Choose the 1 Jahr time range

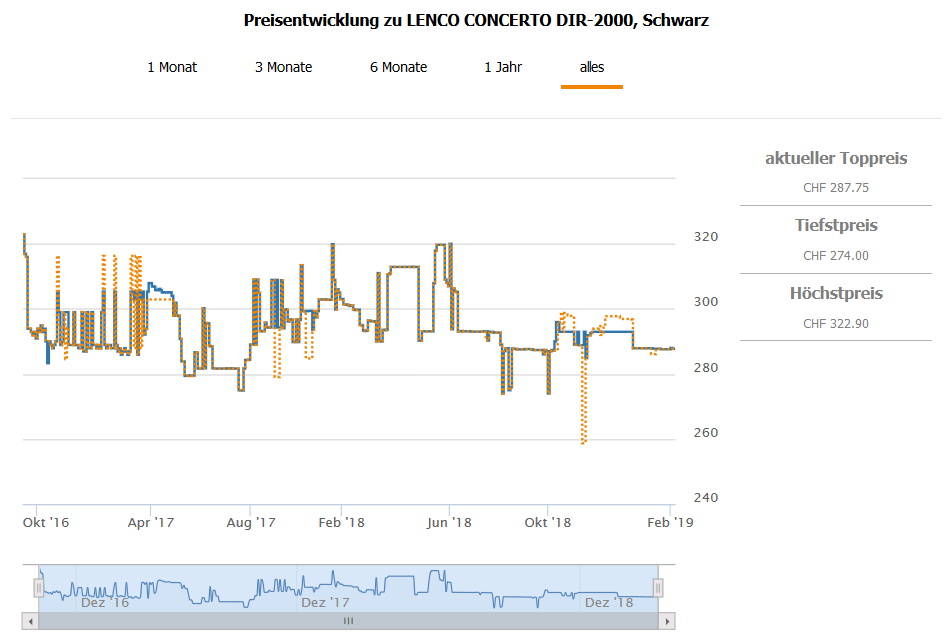pyautogui.click(x=503, y=67)
